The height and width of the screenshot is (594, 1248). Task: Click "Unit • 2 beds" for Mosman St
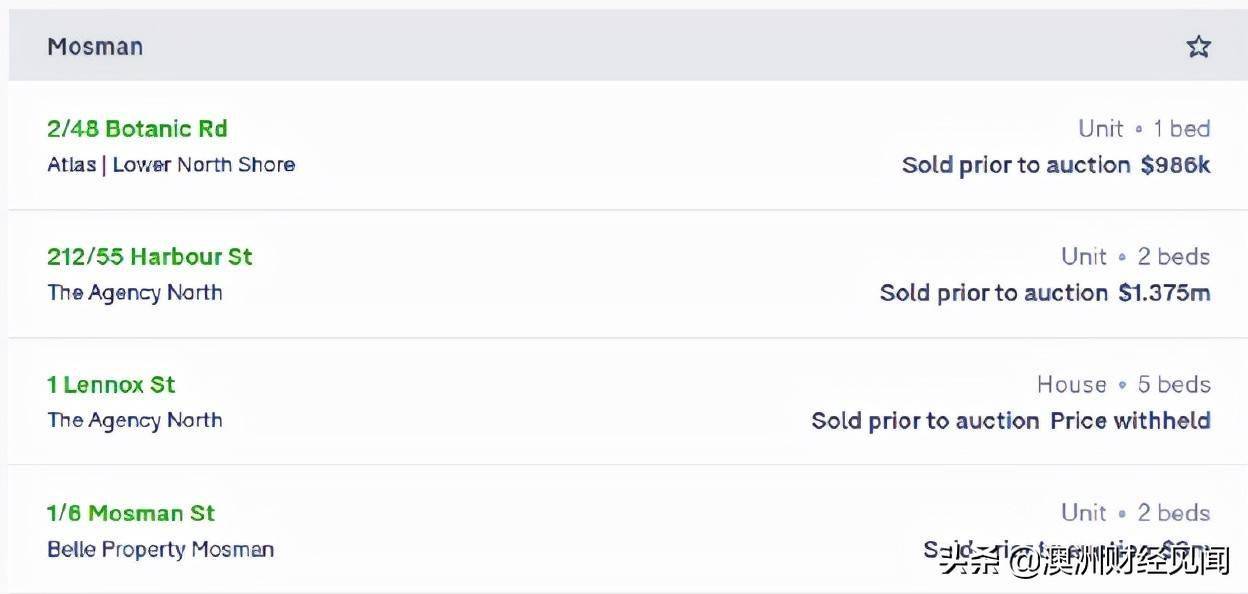point(1136,513)
